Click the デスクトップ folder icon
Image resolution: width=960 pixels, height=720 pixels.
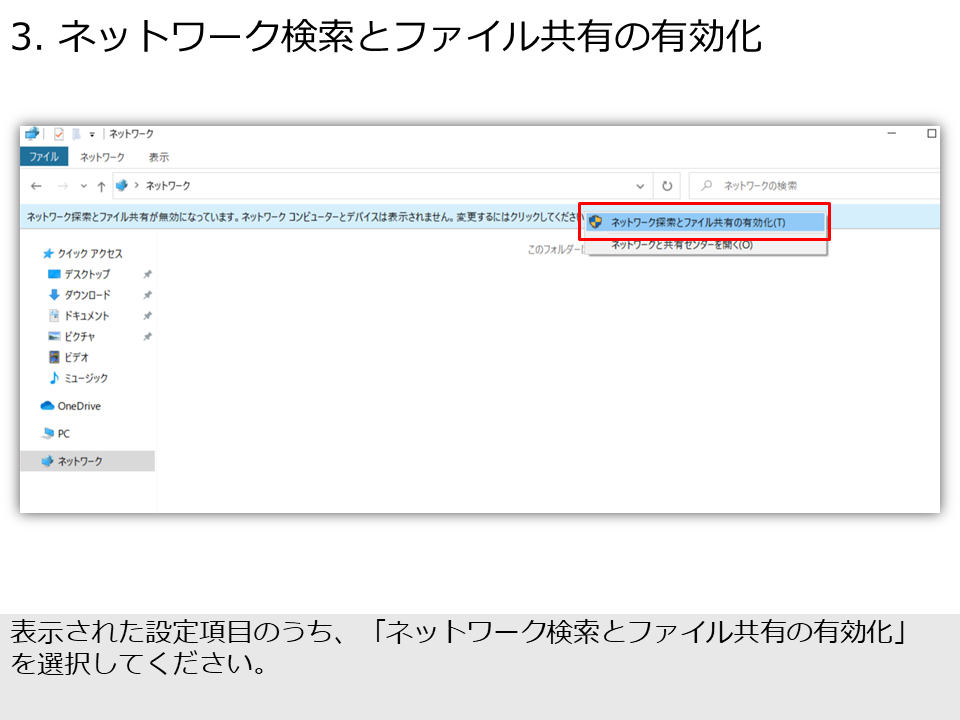[54, 274]
